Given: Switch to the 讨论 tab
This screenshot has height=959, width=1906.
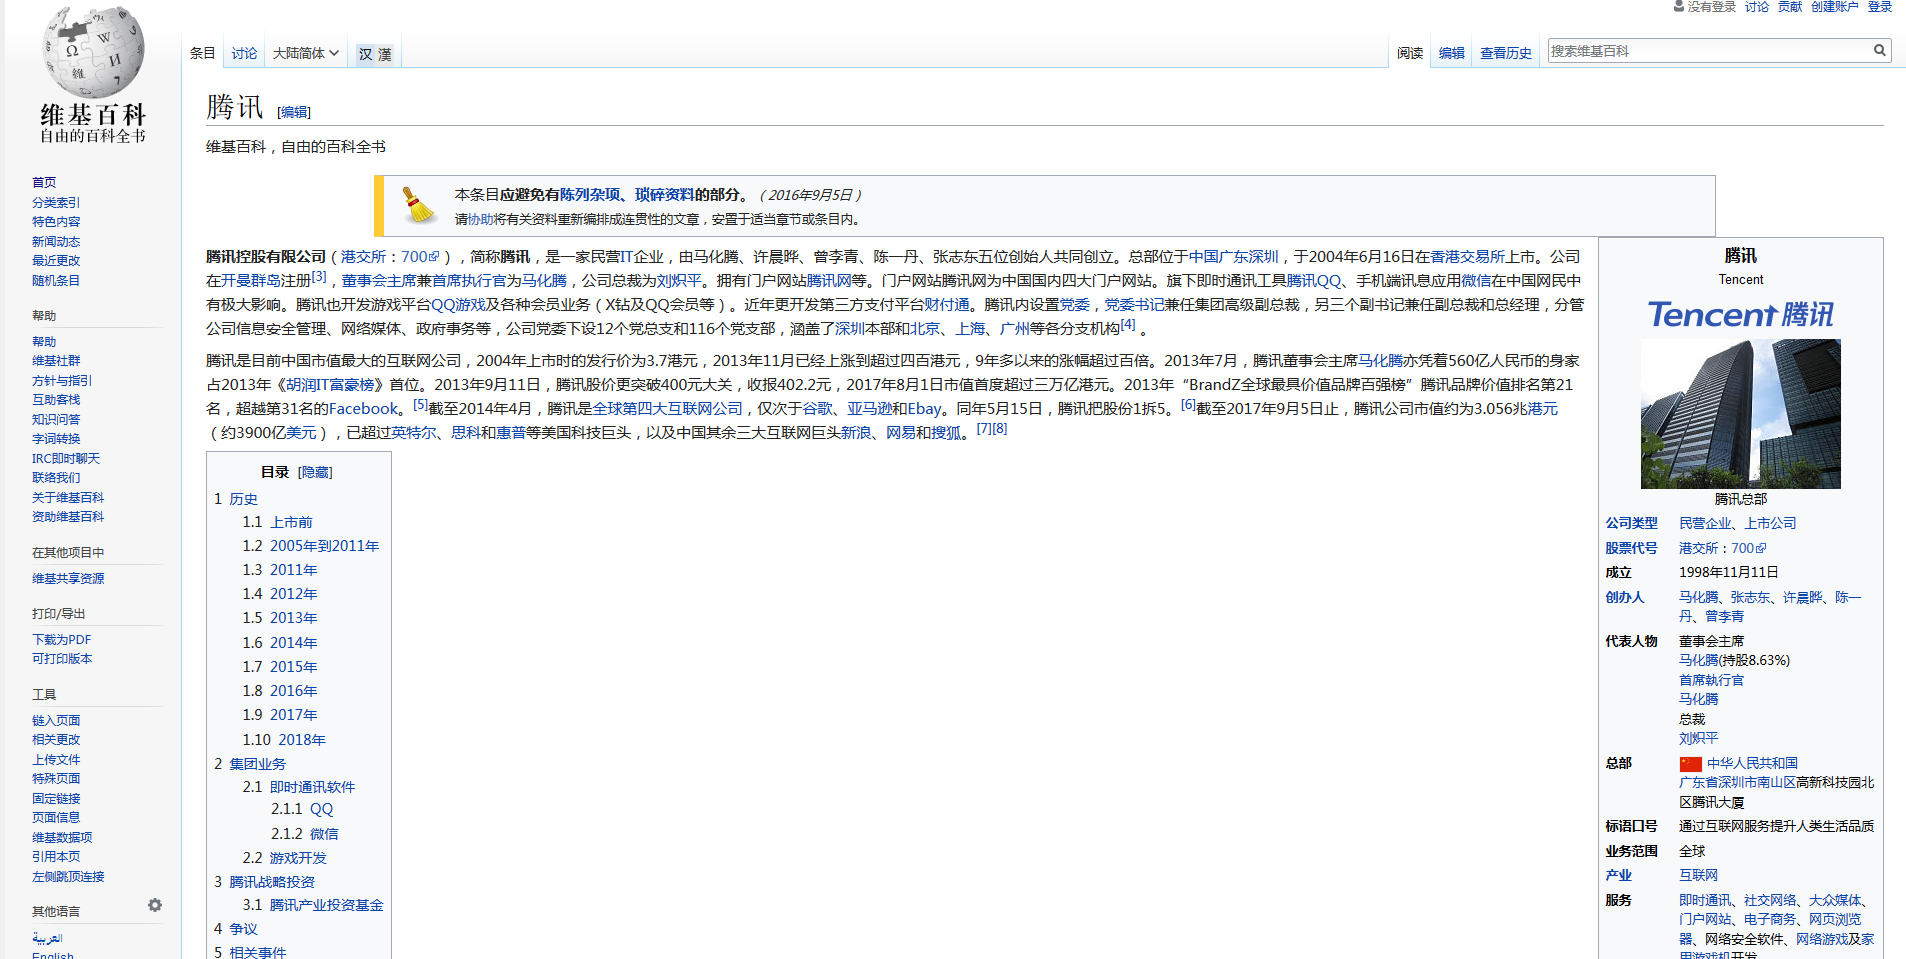Looking at the screenshot, I should [x=244, y=53].
